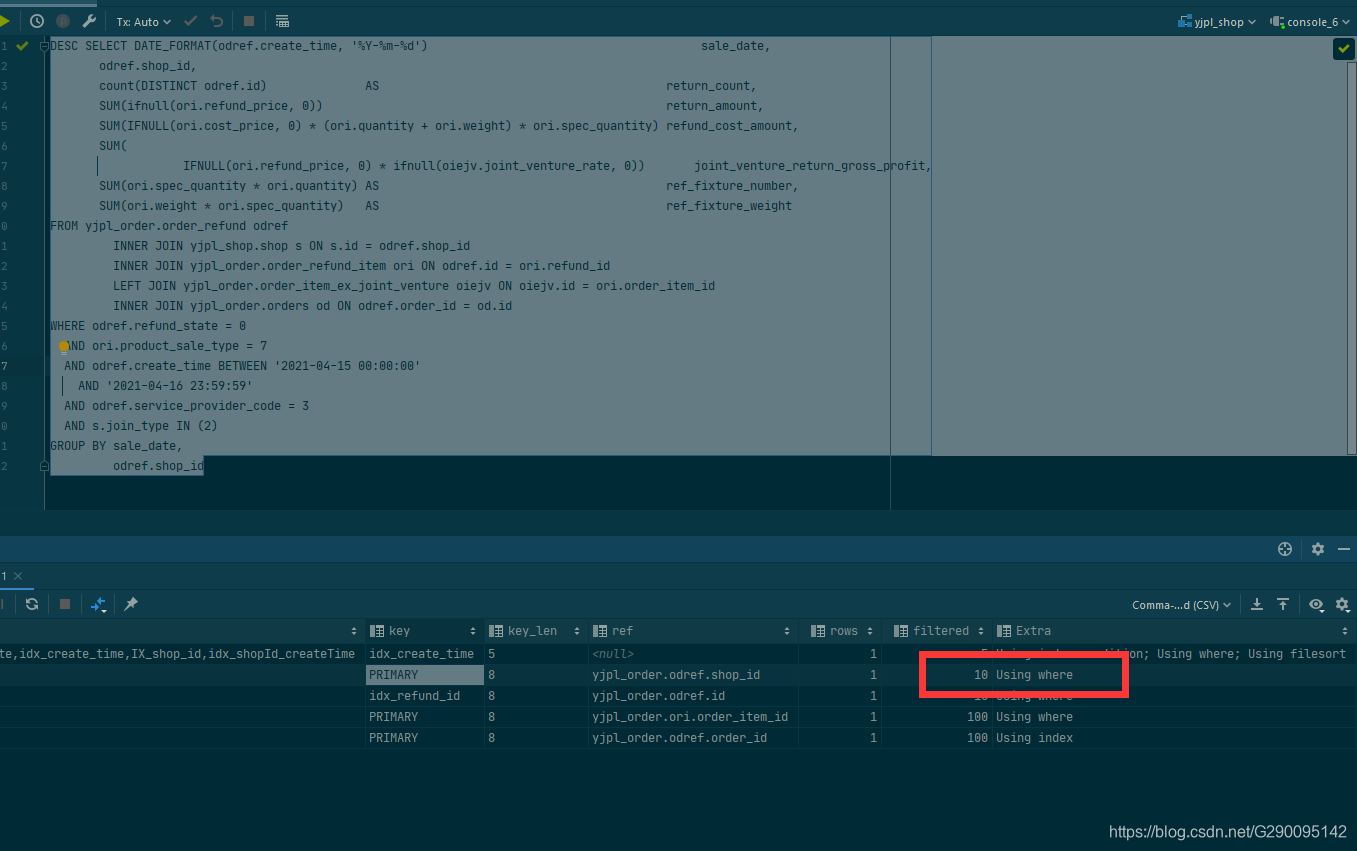Close the result tab 1

[x=17, y=576]
